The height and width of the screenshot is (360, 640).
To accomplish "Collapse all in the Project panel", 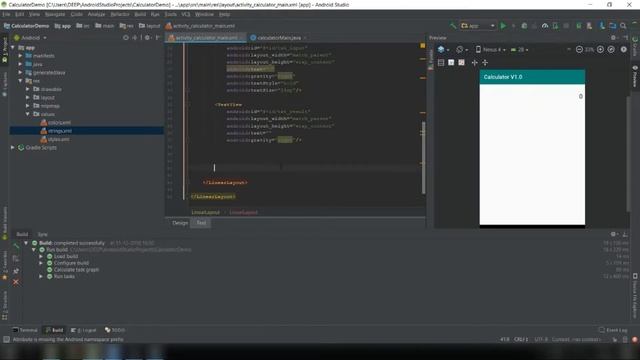I will click(135, 38).
